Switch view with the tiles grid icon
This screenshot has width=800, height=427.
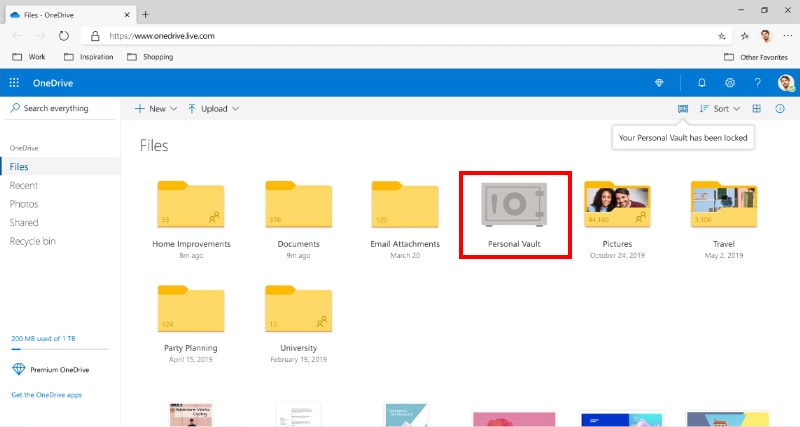point(757,109)
